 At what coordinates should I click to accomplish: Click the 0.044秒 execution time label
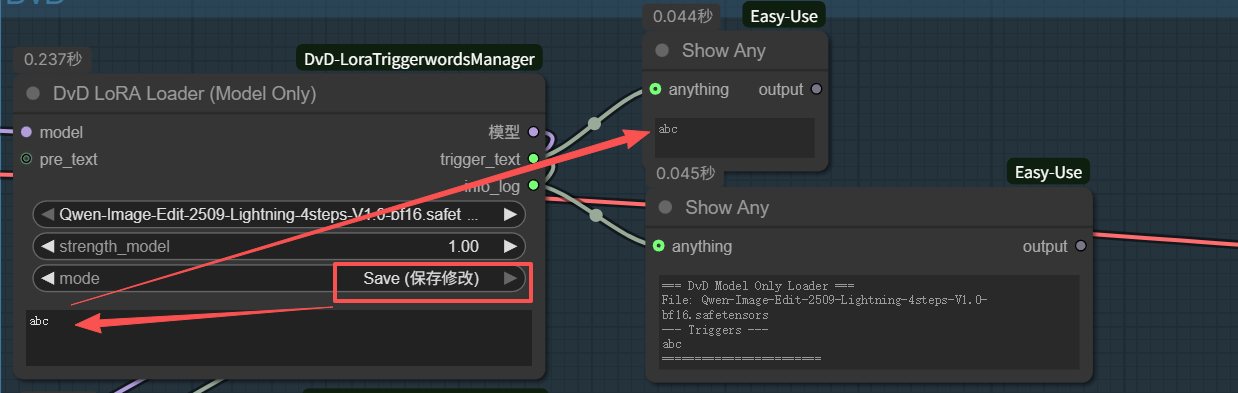[682, 16]
